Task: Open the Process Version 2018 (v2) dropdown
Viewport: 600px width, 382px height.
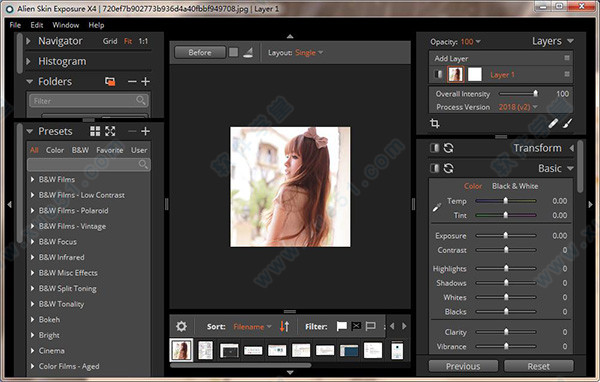Action: [x=518, y=107]
